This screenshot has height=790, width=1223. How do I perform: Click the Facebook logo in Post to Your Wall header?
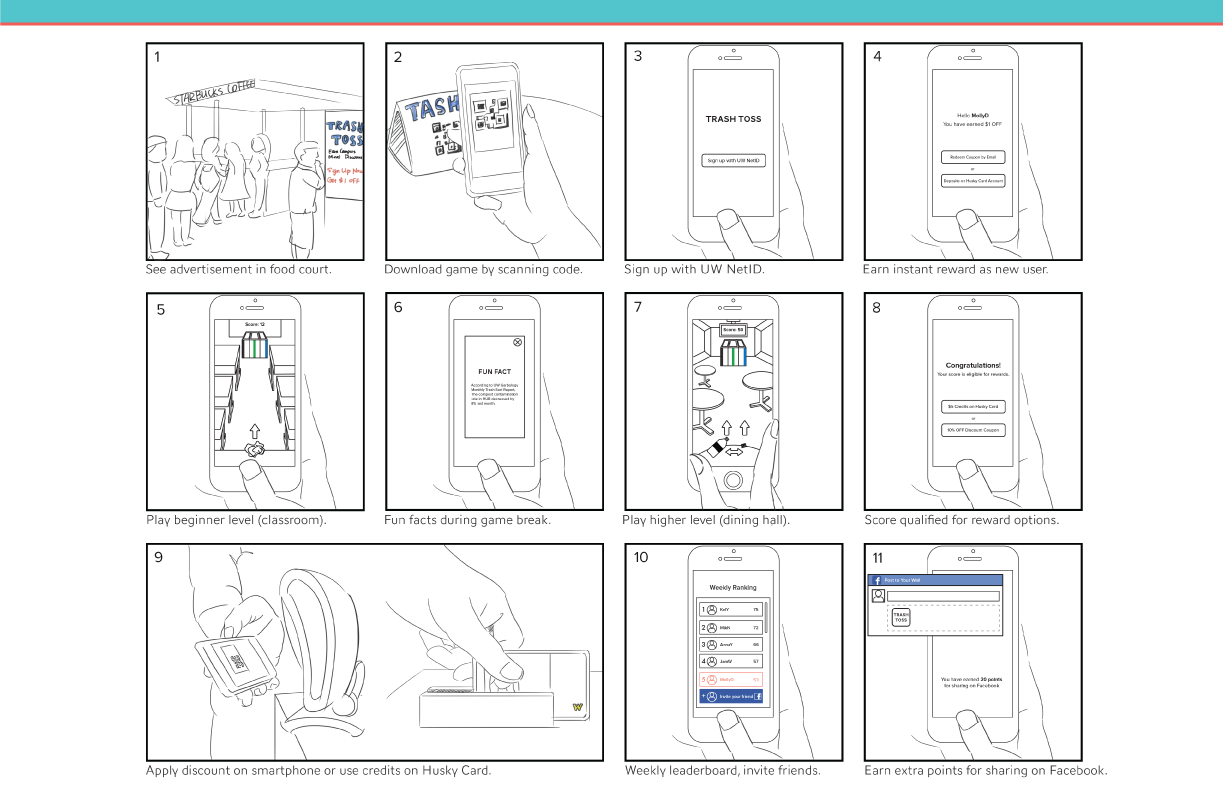pos(877,580)
